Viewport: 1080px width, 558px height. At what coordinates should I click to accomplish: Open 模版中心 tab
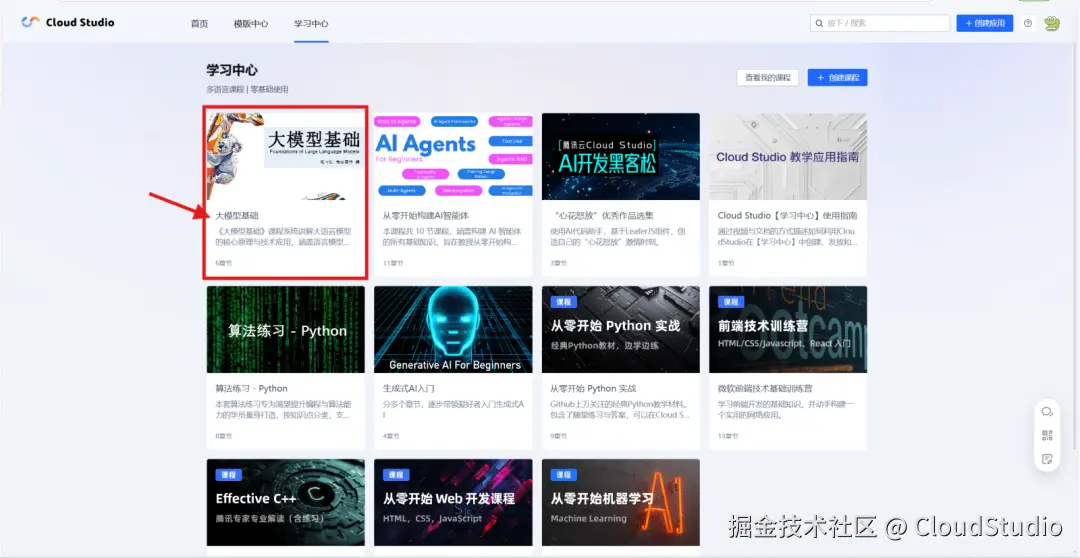pos(251,23)
